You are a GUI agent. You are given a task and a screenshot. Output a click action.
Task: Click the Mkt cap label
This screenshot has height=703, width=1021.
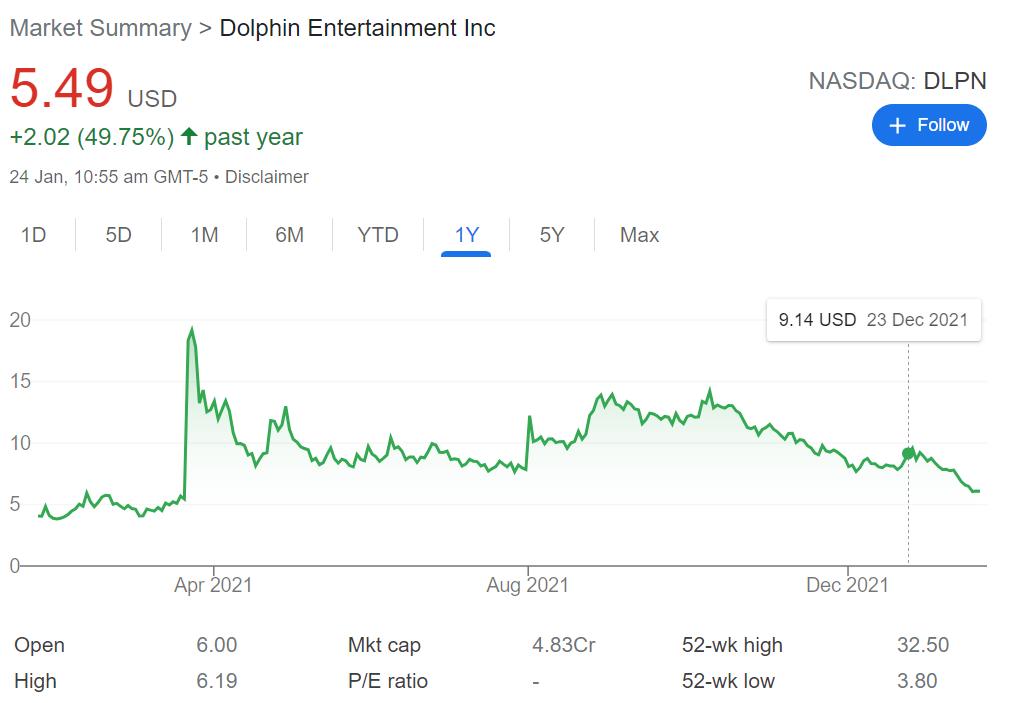384,644
